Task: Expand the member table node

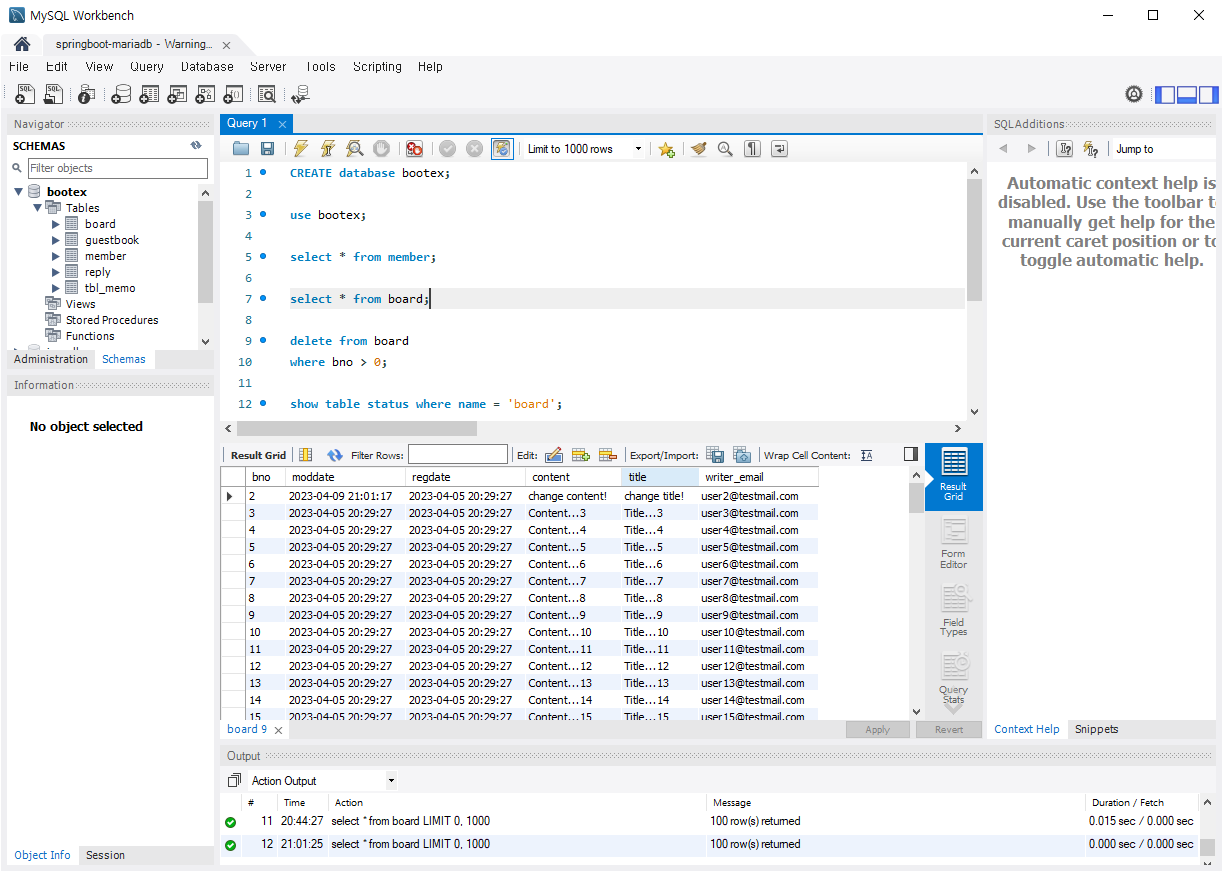Action: pos(56,256)
